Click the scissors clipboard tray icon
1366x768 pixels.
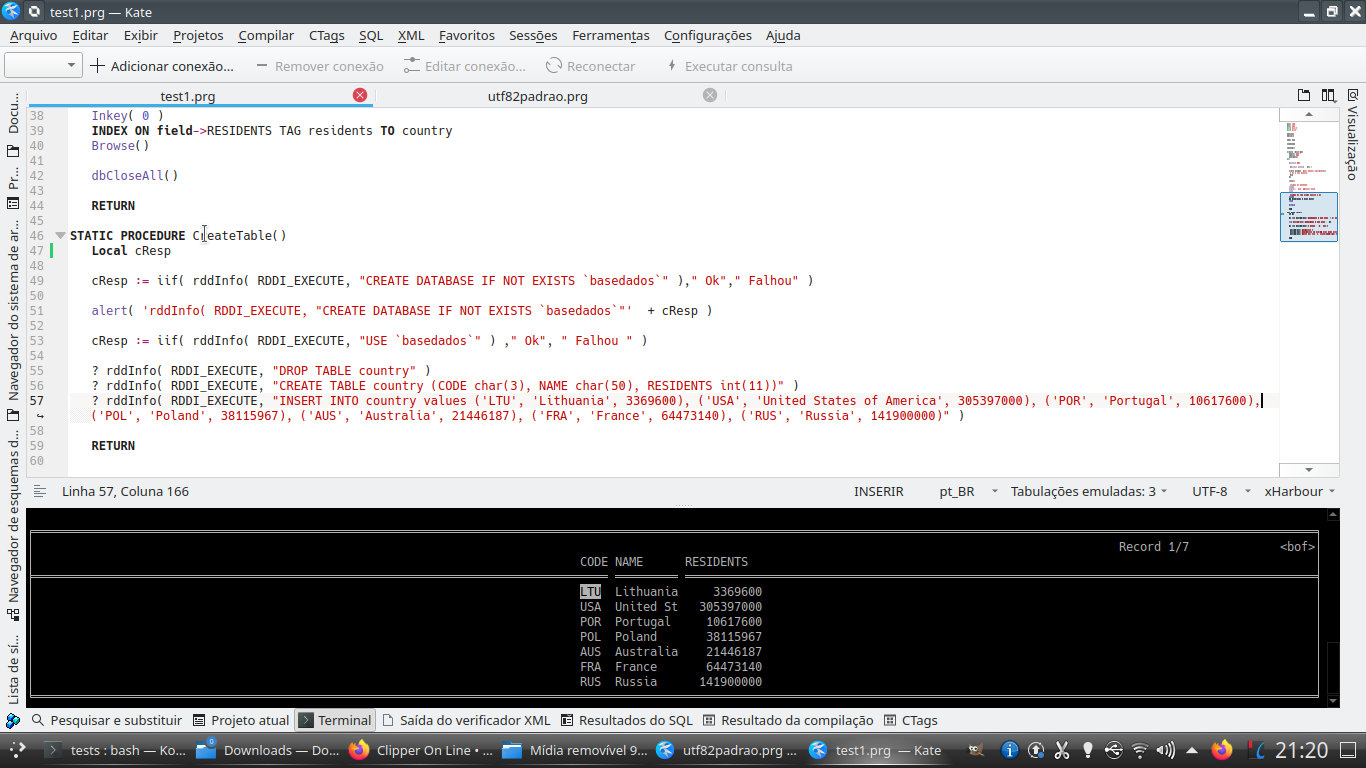[1062, 750]
